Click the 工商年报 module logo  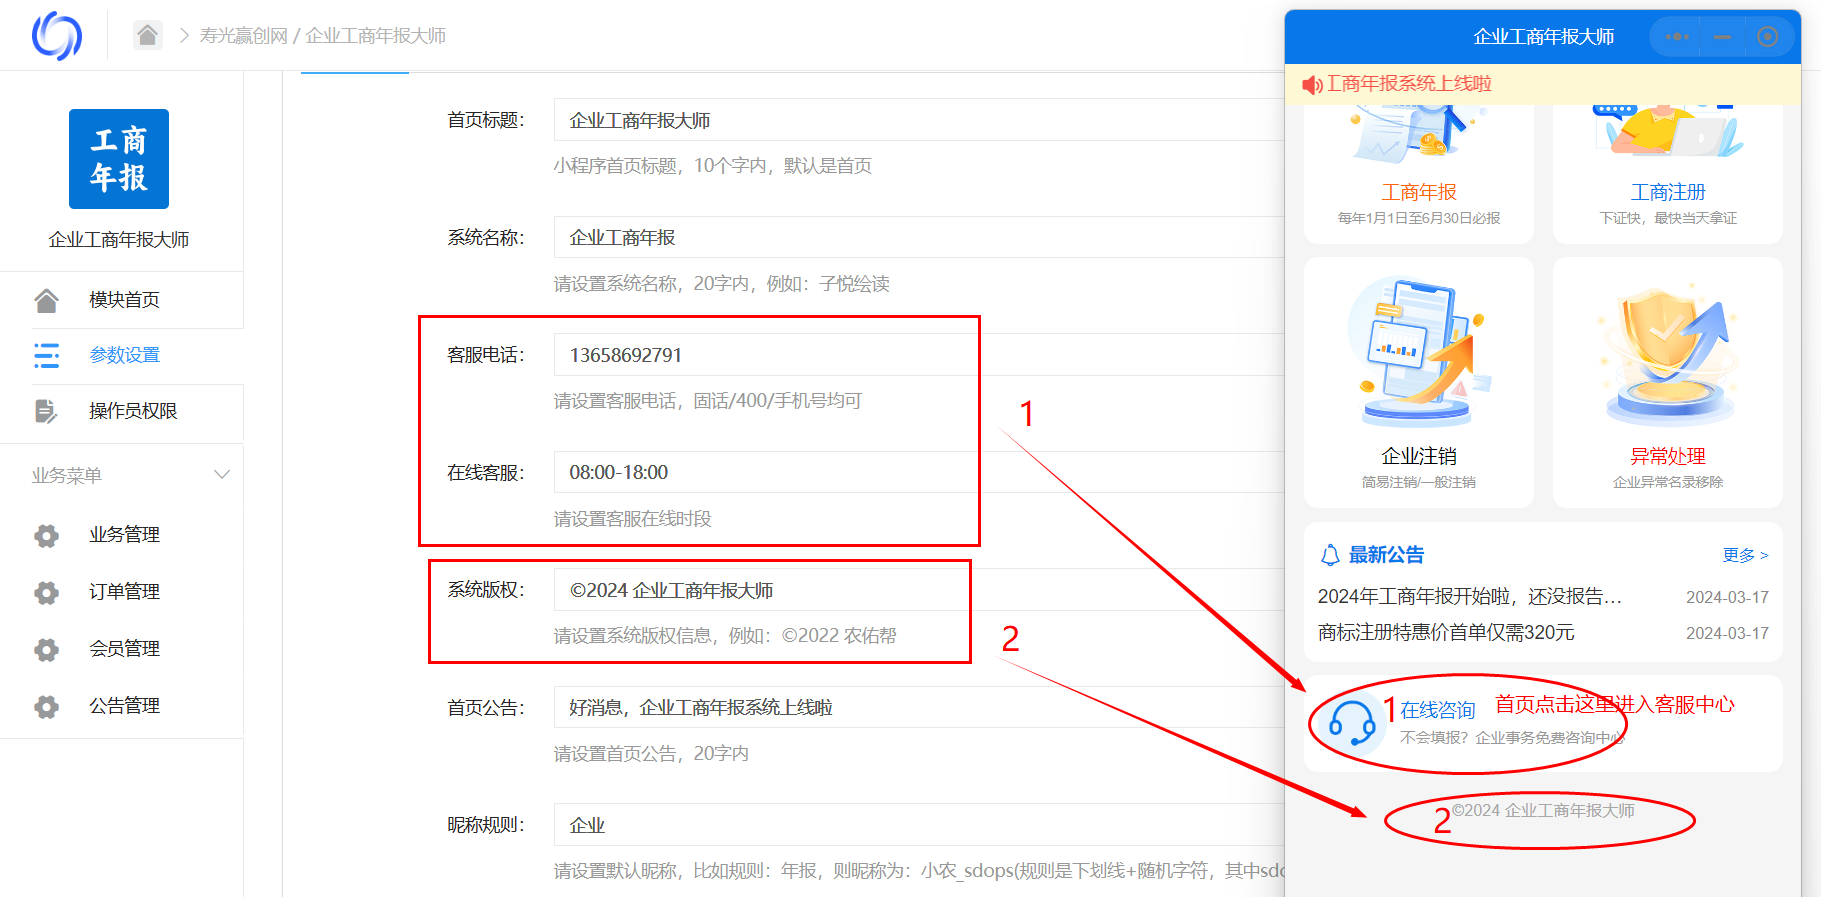tap(119, 159)
